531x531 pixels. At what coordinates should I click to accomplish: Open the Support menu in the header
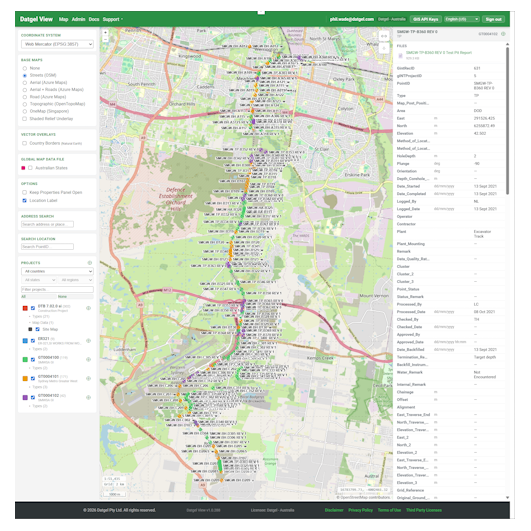coord(112,19)
